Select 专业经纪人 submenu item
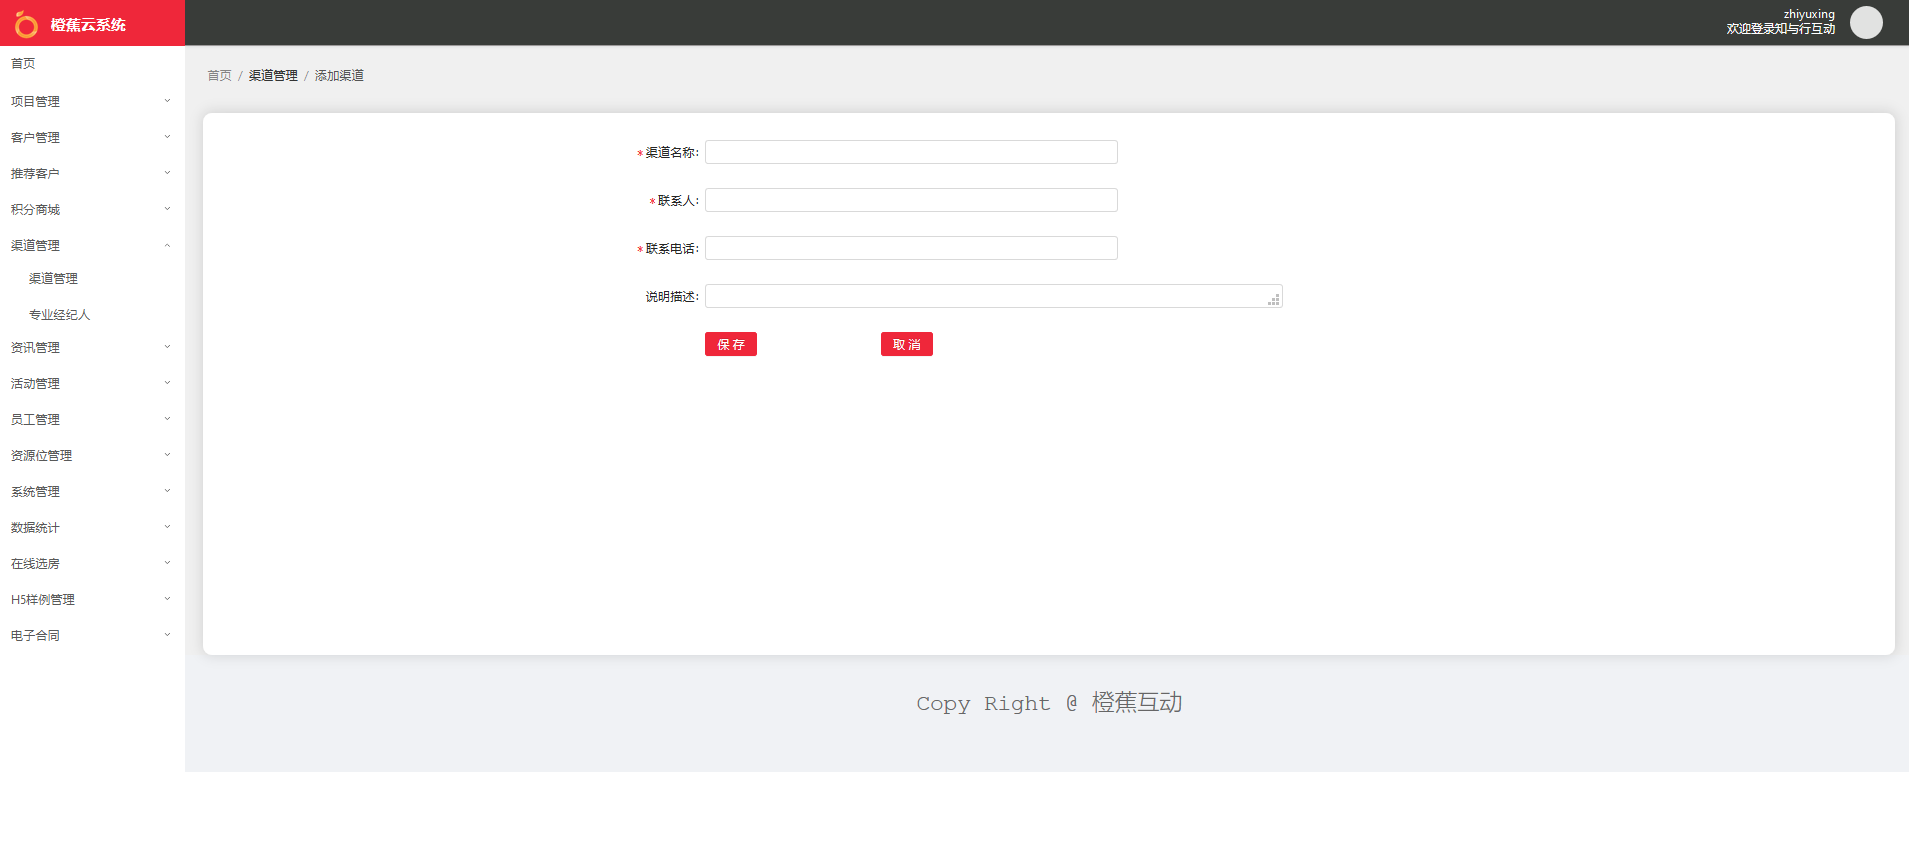 (x=59, y=315)
